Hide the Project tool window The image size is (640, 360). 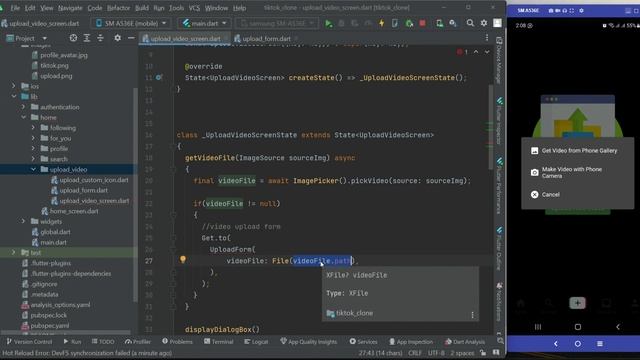(131, 38)
